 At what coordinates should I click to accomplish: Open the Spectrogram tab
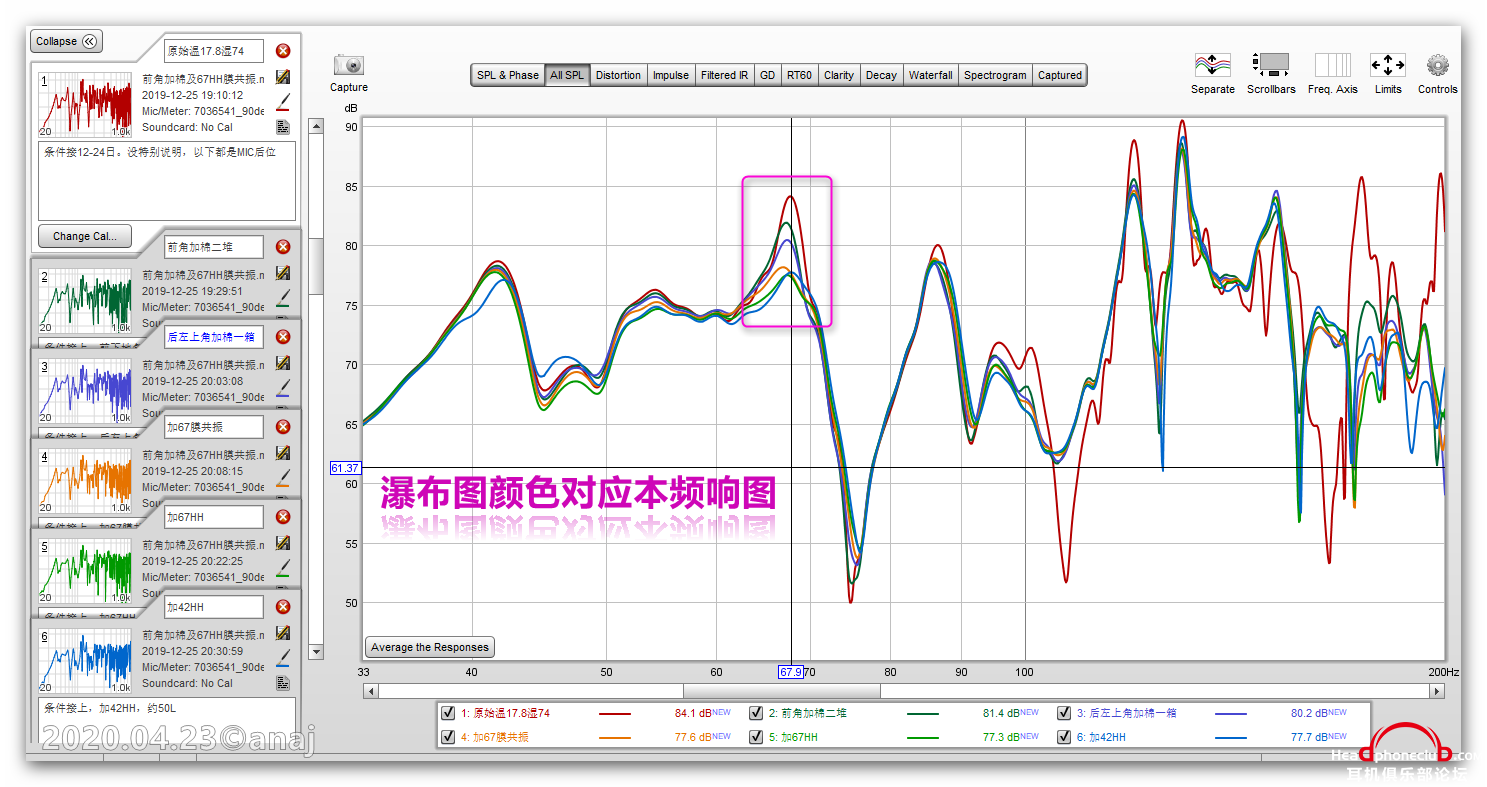[995, 75]
